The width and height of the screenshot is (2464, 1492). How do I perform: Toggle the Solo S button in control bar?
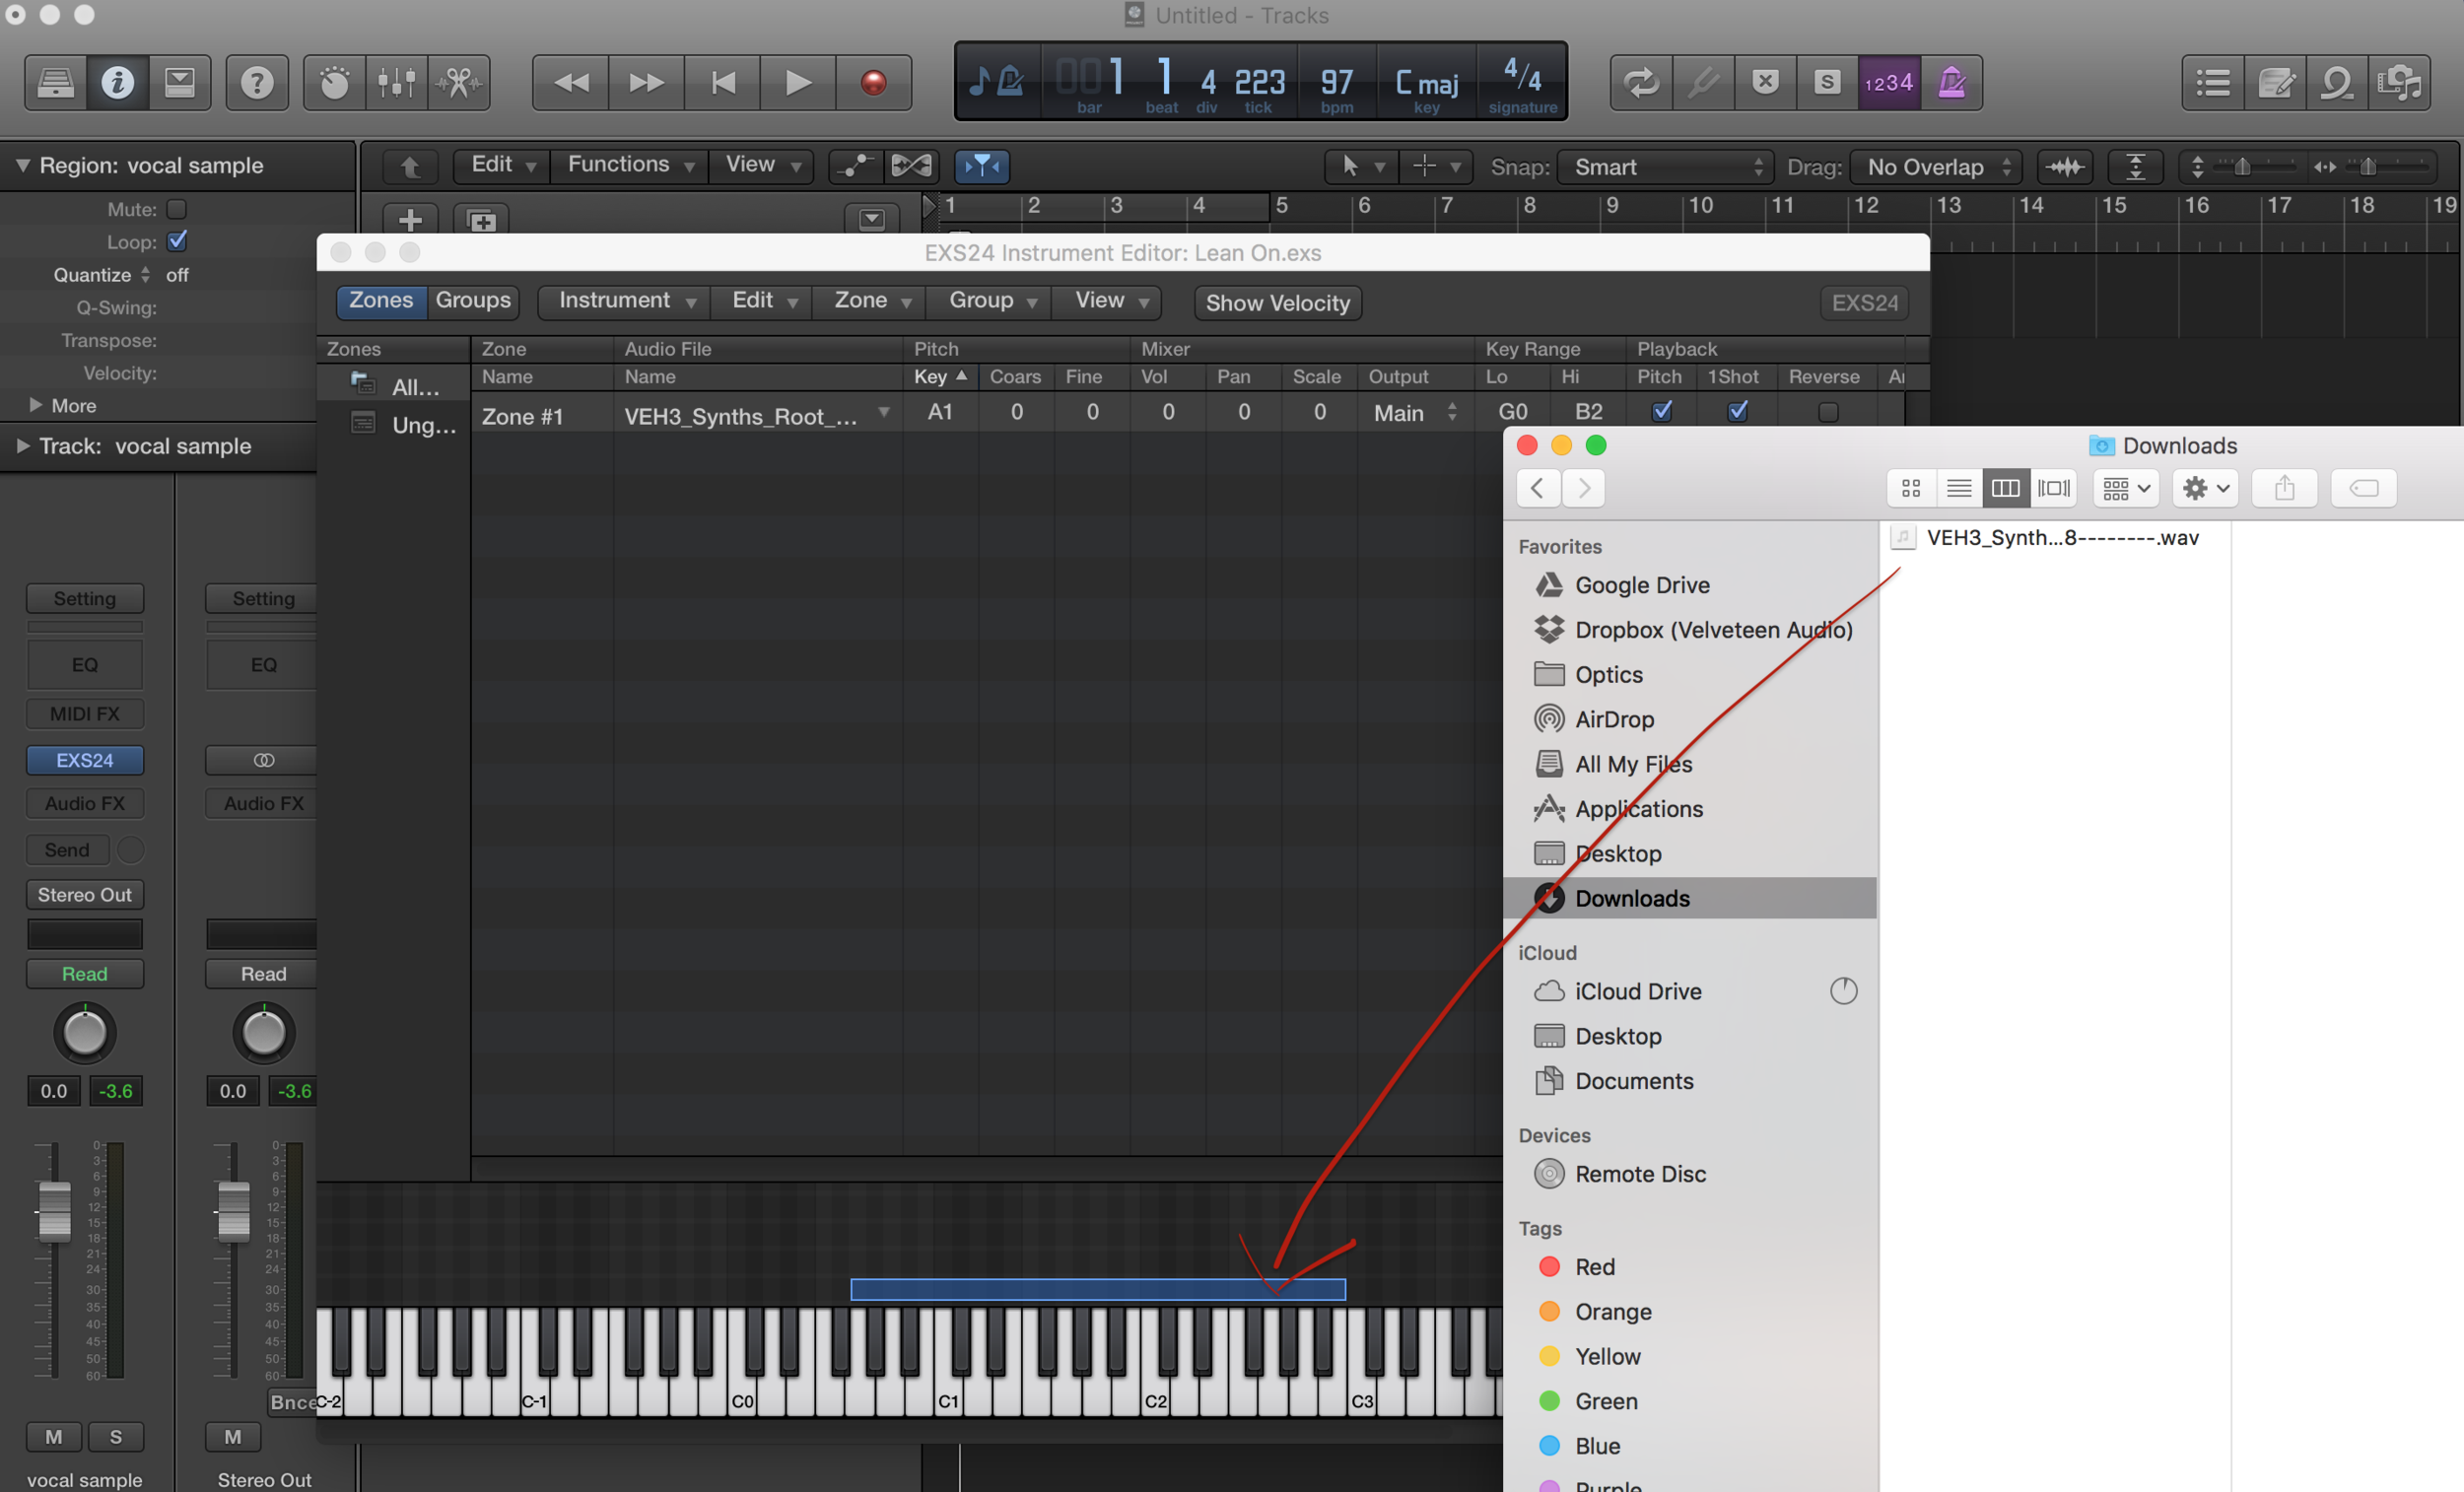1827,82
